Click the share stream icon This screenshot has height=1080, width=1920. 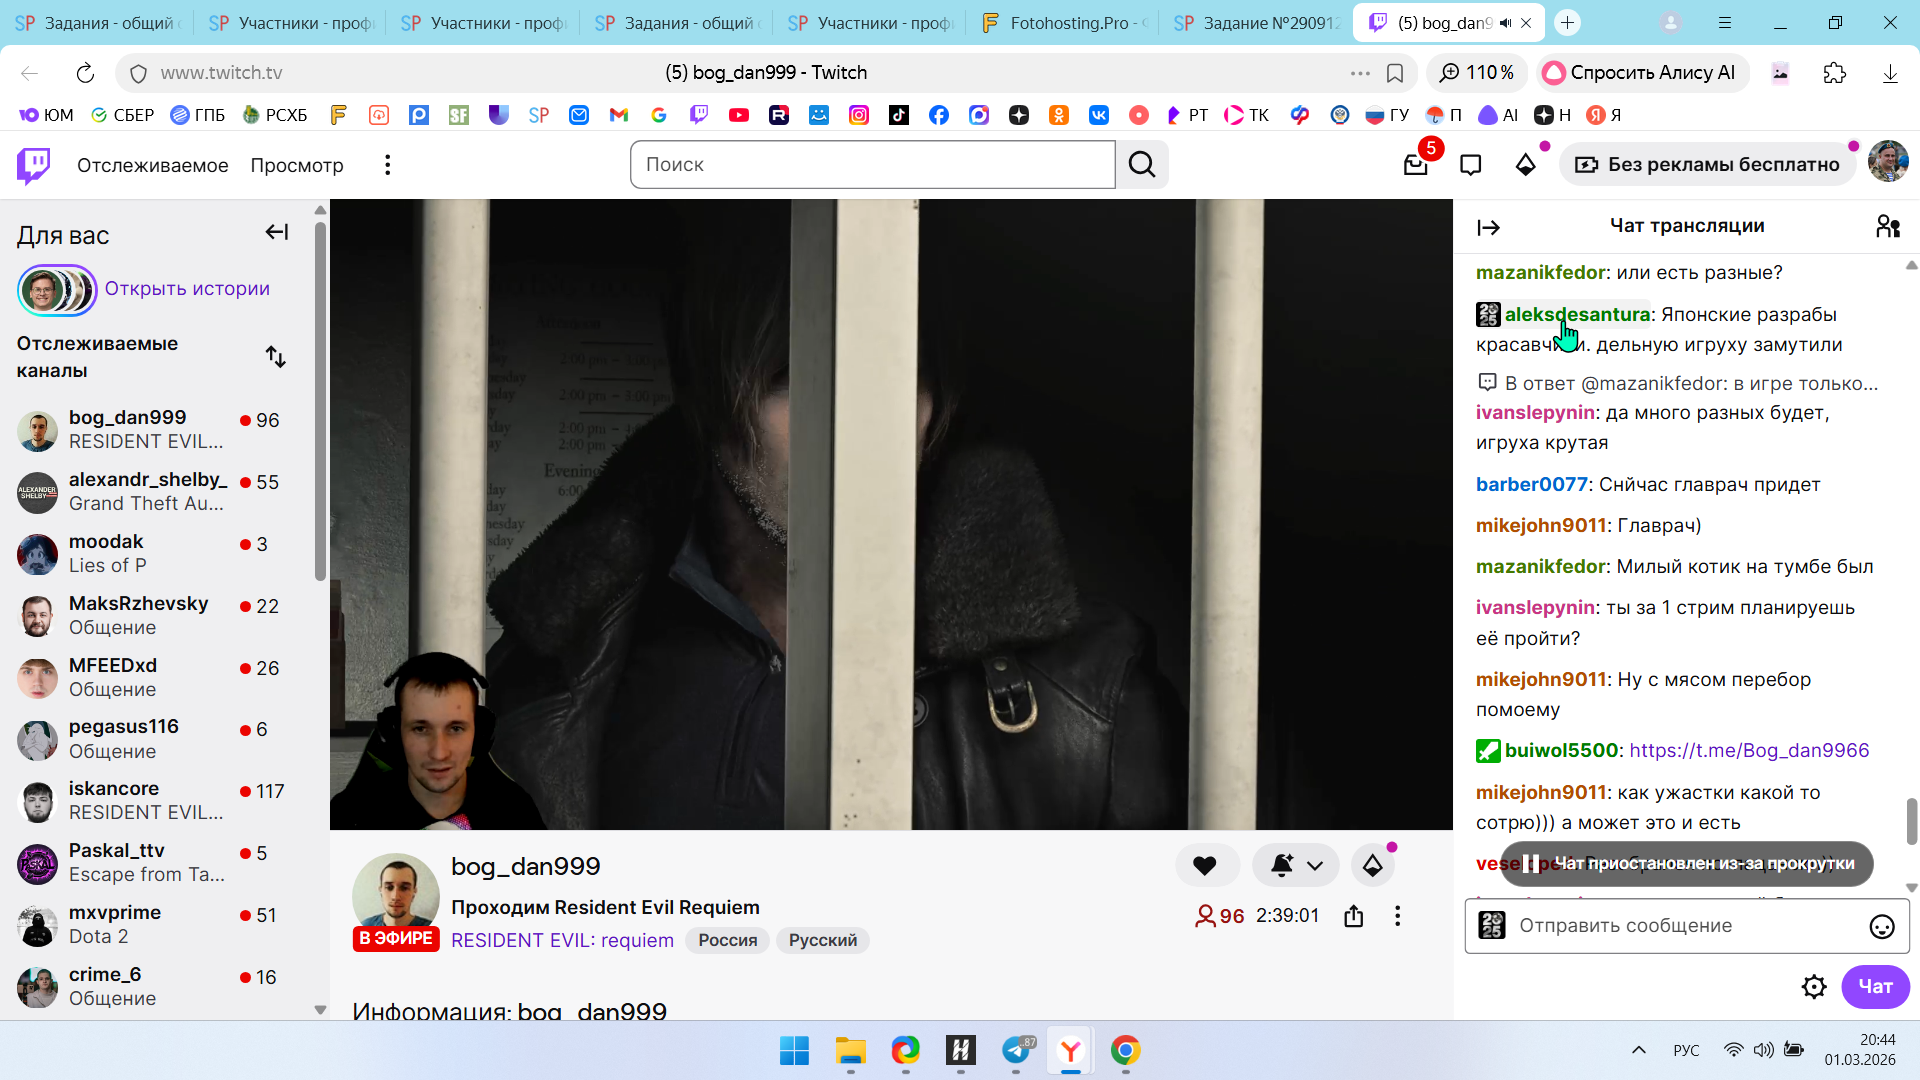pyautogui.click(x=1353, y=916)
